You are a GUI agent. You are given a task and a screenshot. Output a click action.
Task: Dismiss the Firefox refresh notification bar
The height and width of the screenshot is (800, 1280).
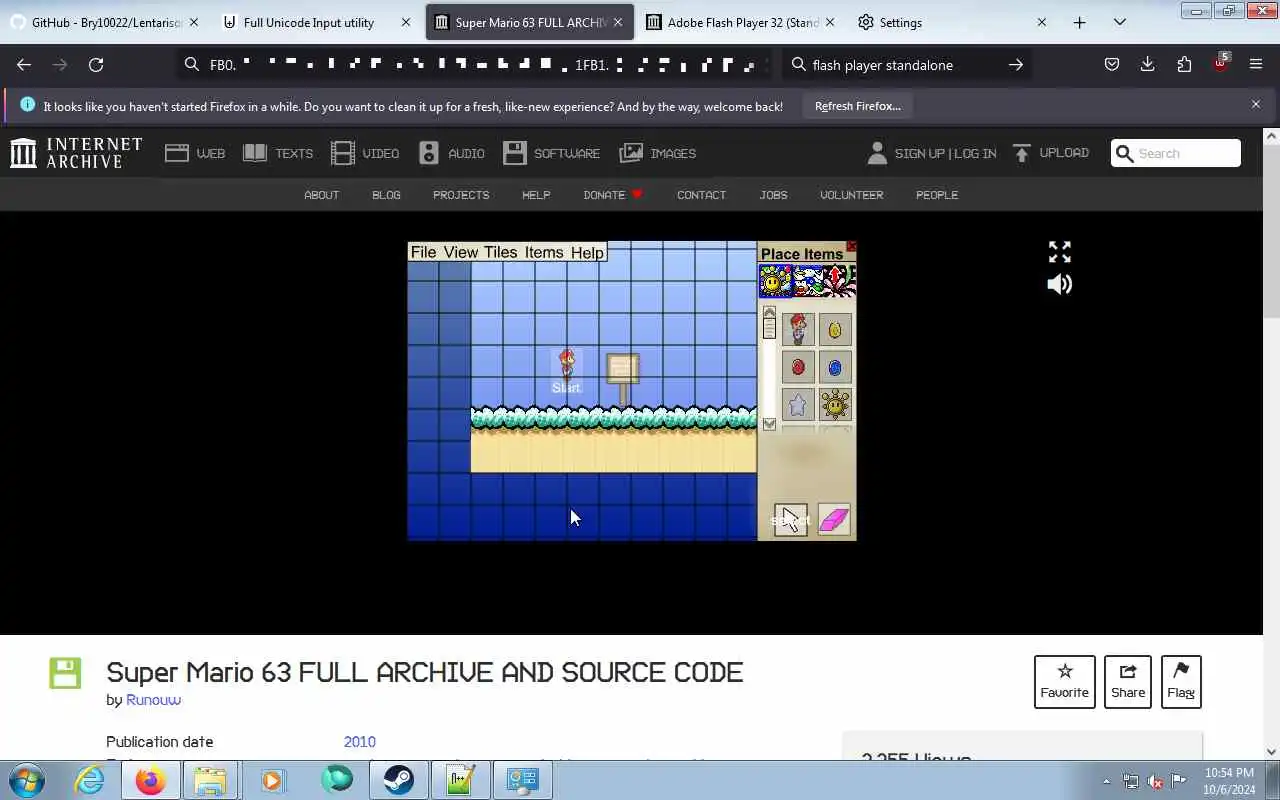pyautogui.click(x=1256, y=104)
